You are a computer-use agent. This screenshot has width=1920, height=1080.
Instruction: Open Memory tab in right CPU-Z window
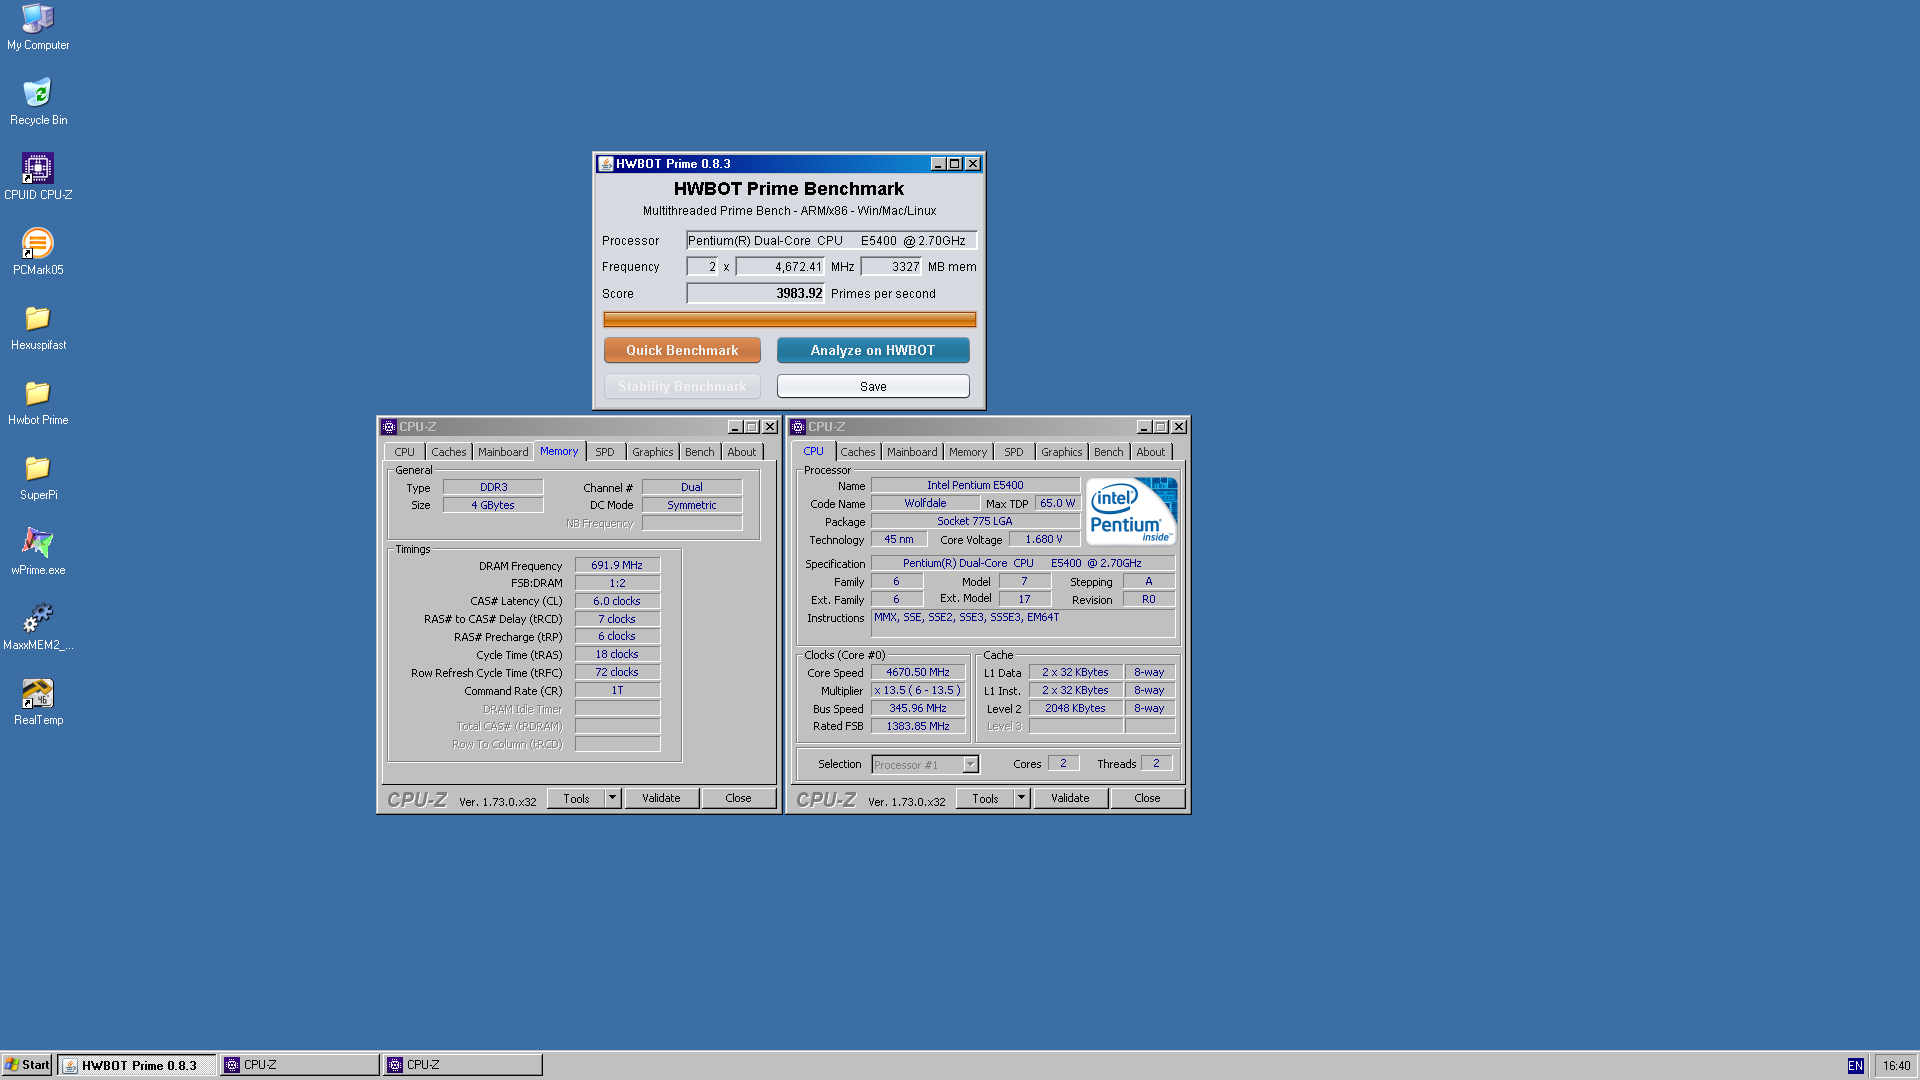point(968,452)
